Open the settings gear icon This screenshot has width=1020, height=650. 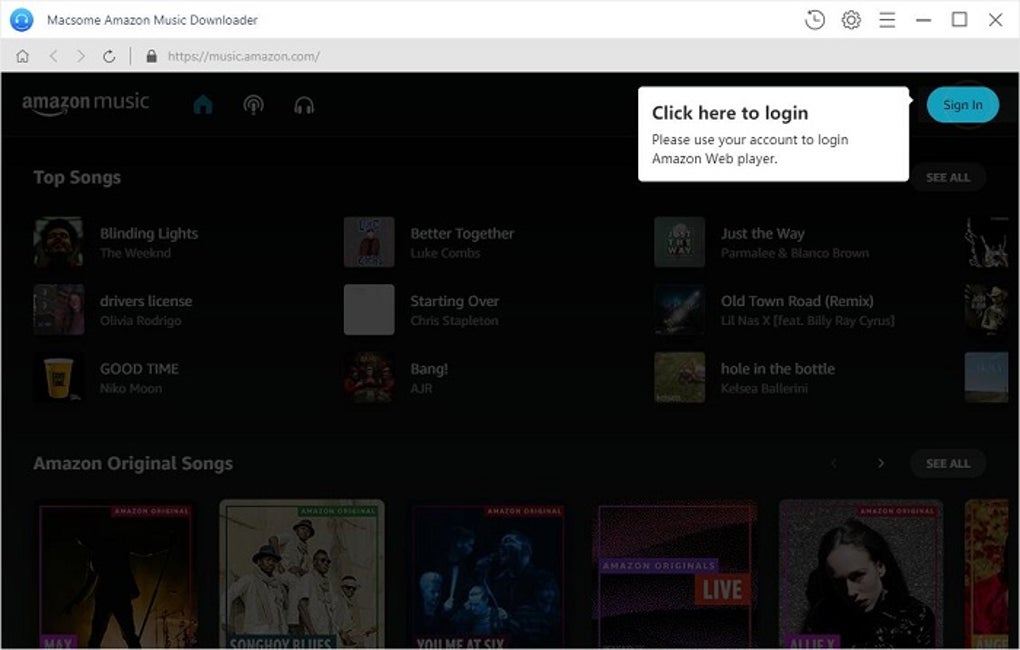coord(851,20)
